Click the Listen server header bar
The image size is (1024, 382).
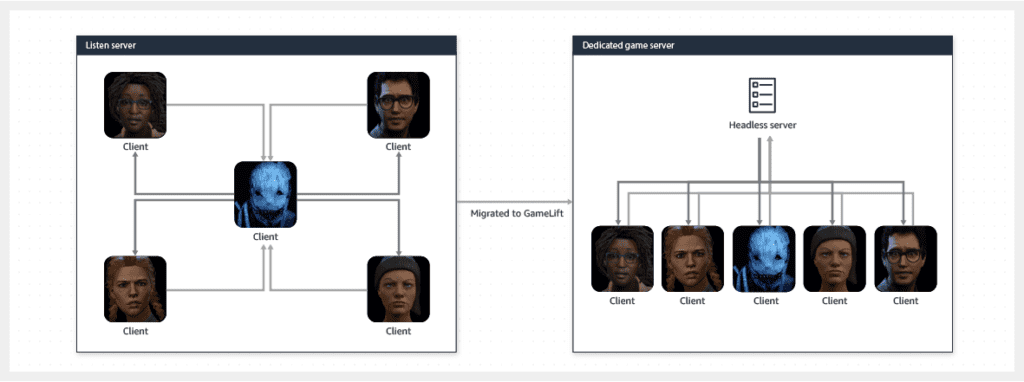click(x=266, y=45)
